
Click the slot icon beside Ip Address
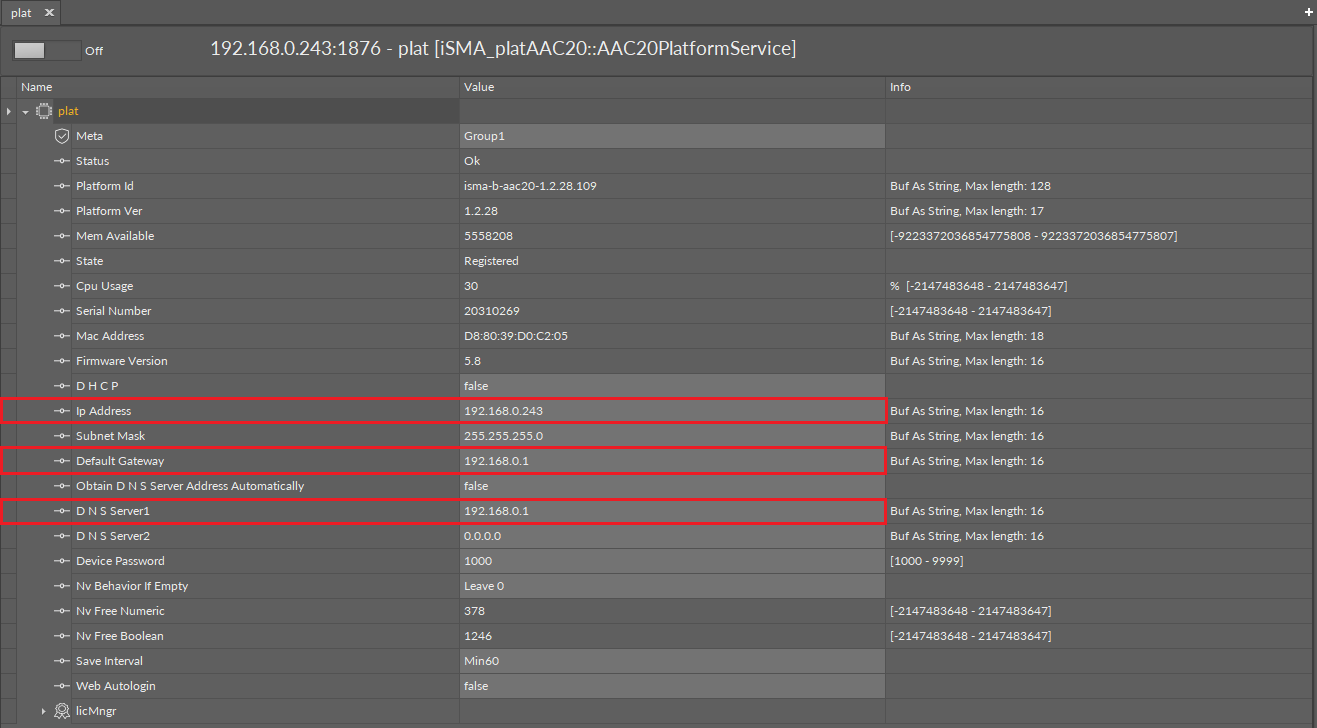62,411
